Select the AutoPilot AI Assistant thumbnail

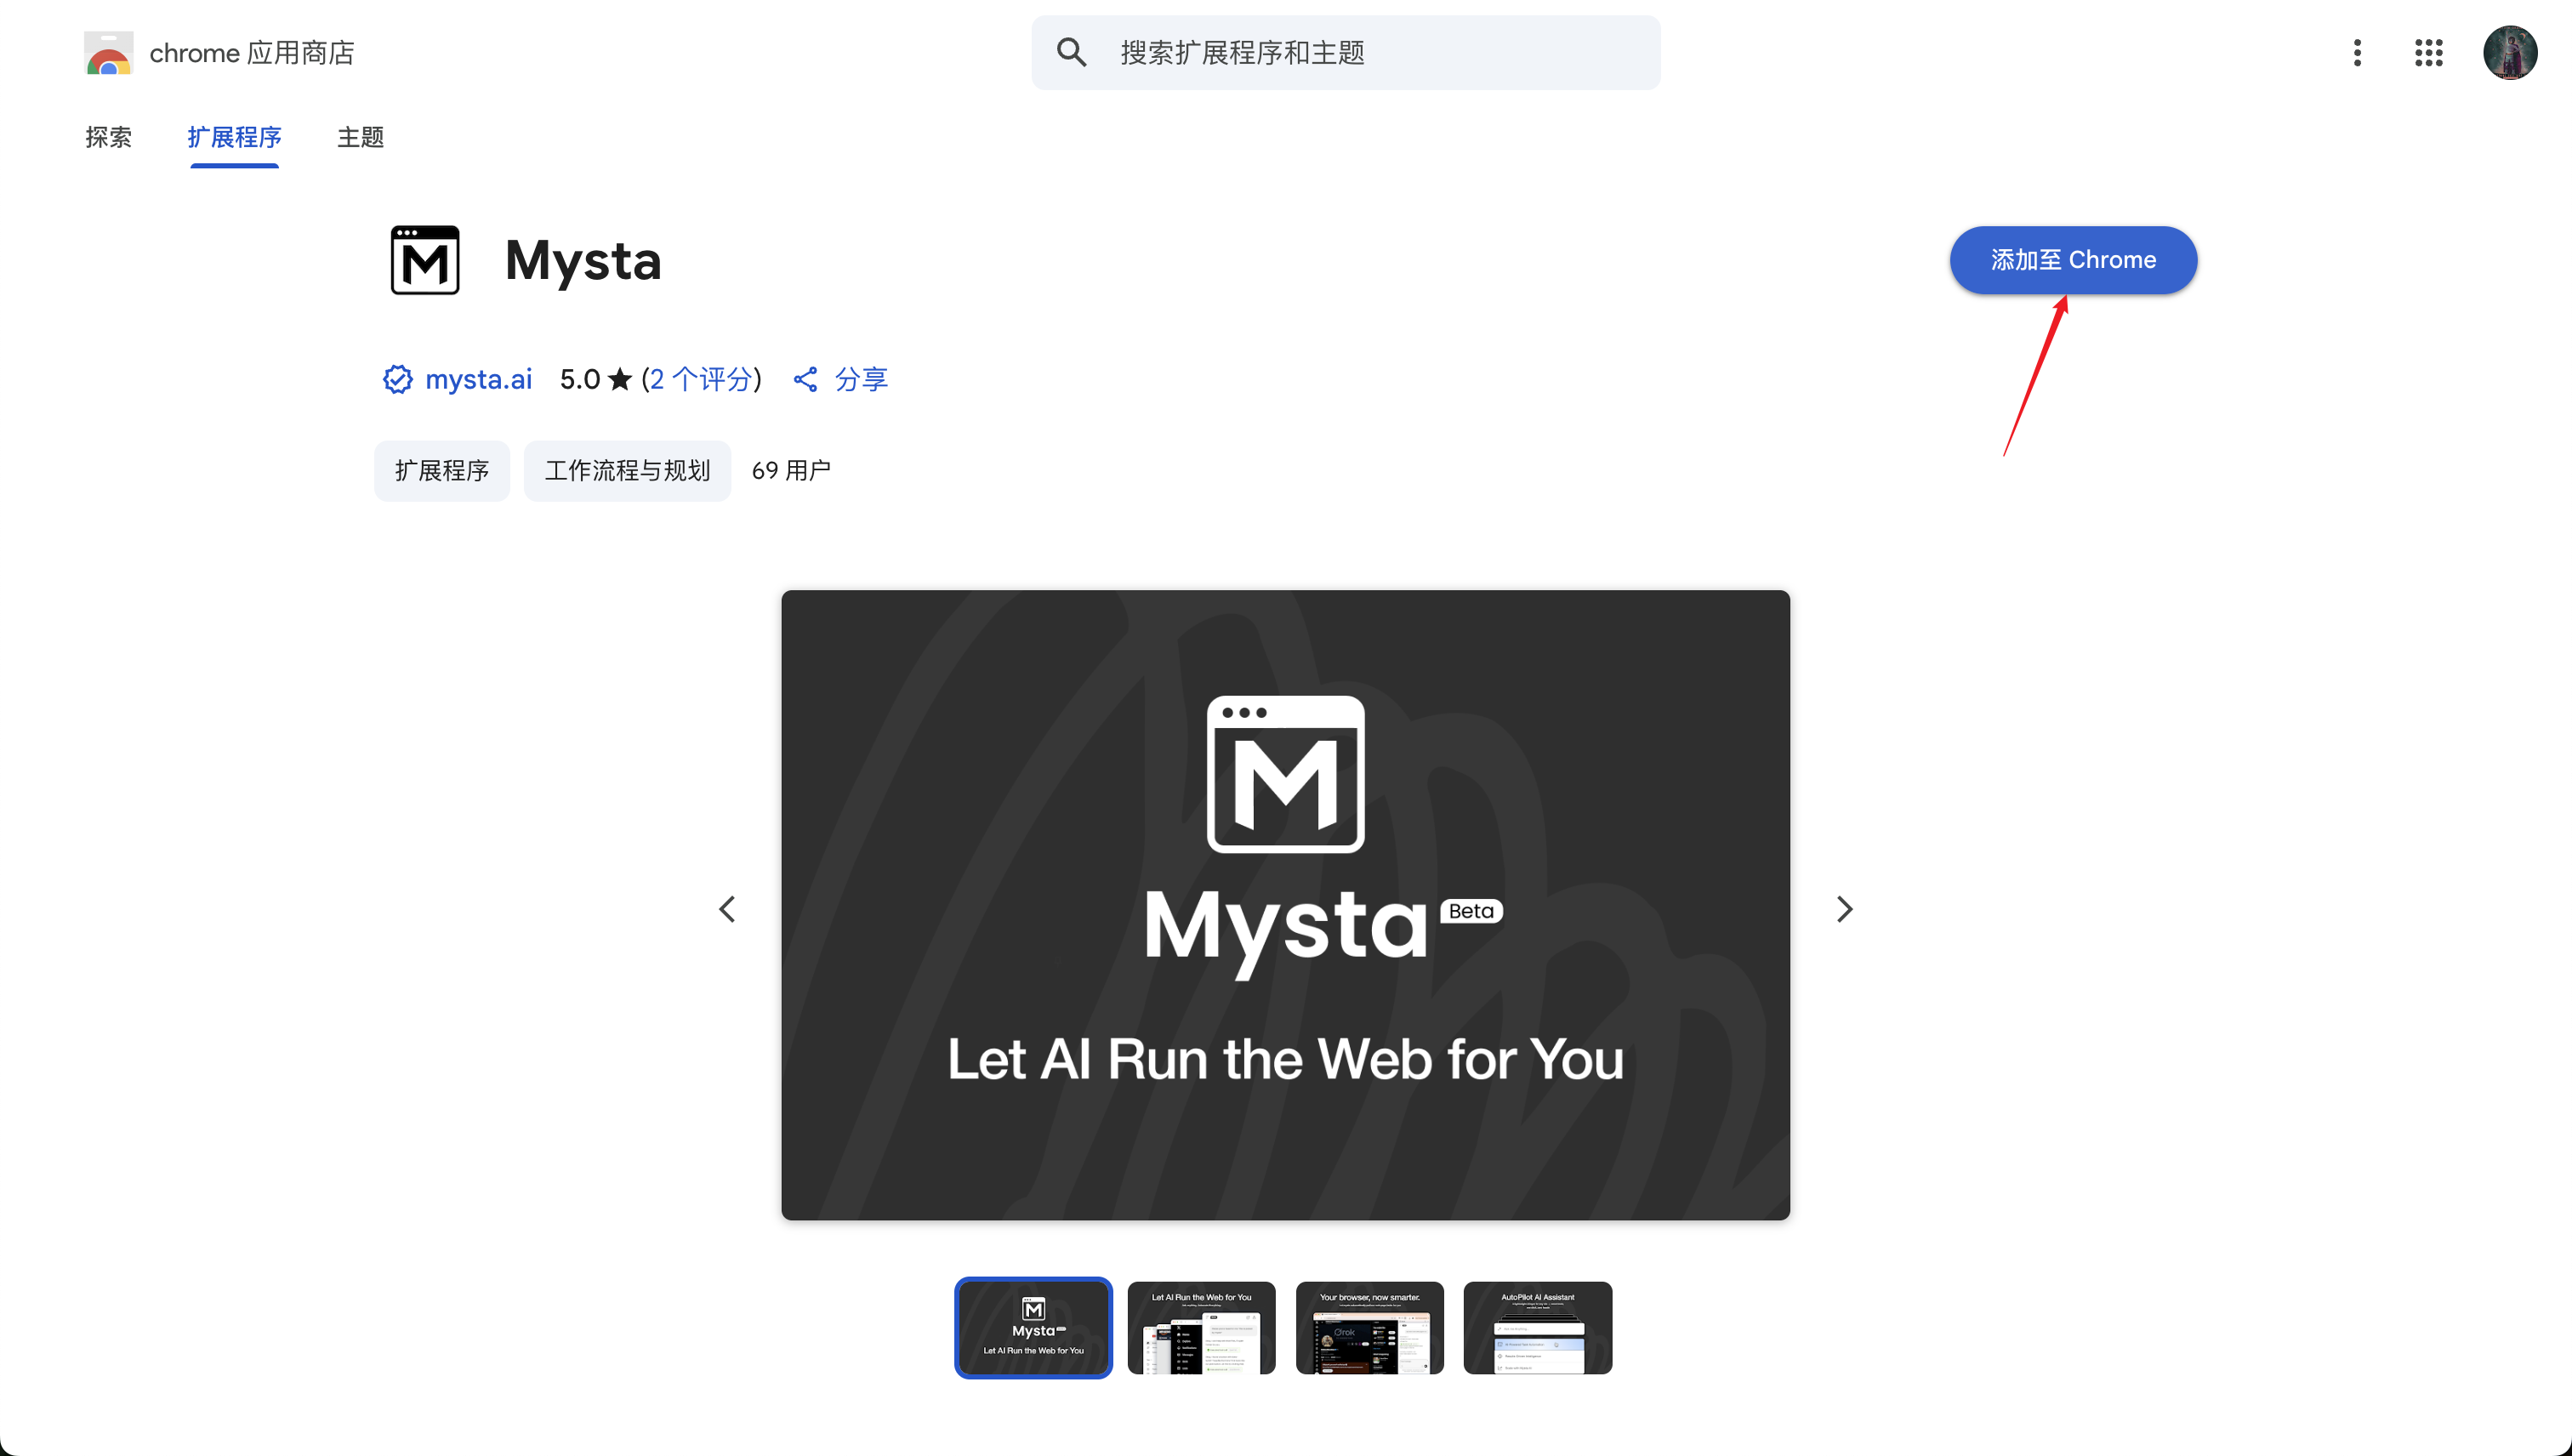[x=1537, y=1327]
